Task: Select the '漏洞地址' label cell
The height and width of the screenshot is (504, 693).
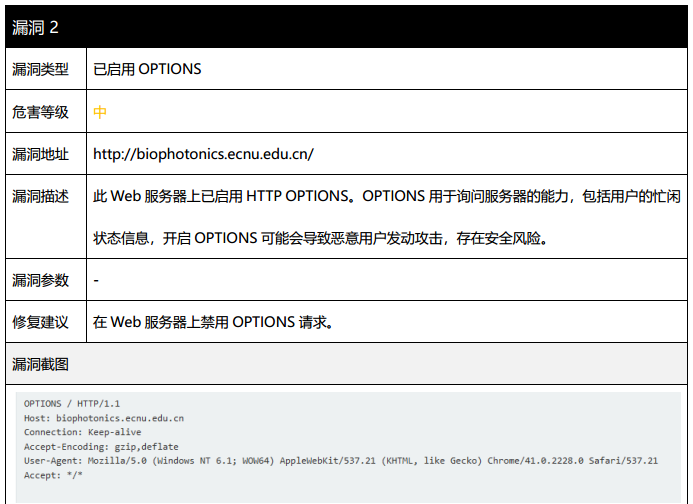Action: pos(46,154)
